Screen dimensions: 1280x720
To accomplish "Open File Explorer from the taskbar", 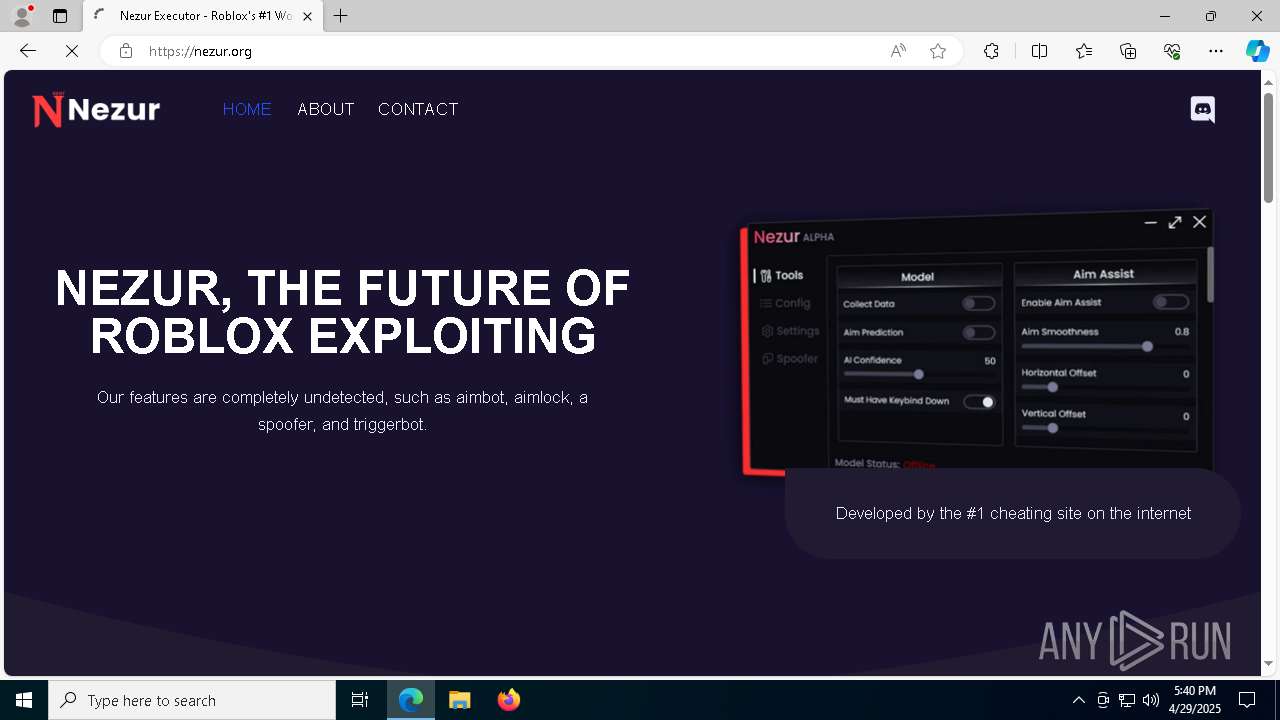I will click(x=459, y=700).
